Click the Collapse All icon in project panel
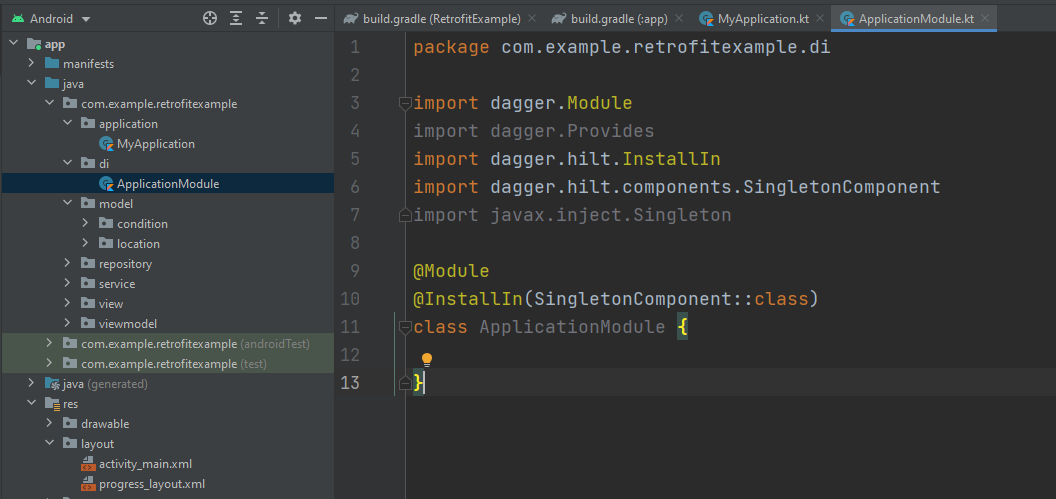The image size is (1056, 499). [x=262, y=18]
